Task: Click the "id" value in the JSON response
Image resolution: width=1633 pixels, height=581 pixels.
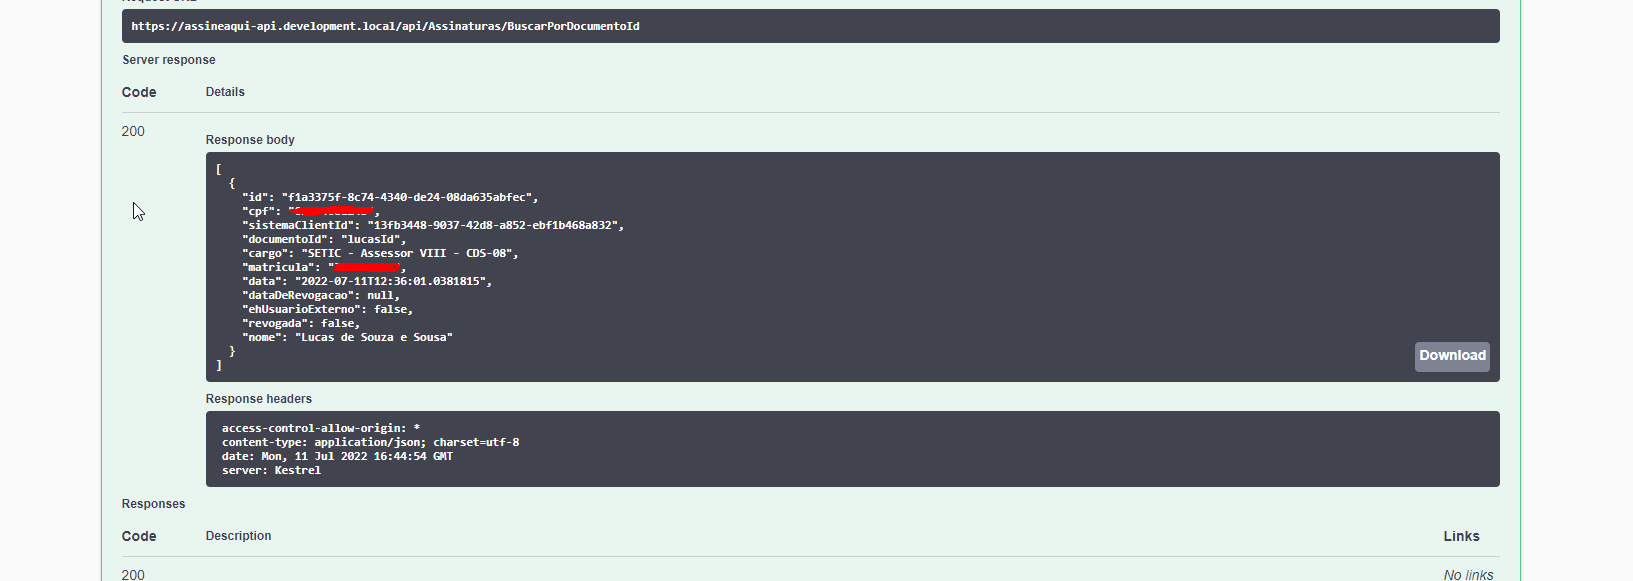Action: pos(410,198)
